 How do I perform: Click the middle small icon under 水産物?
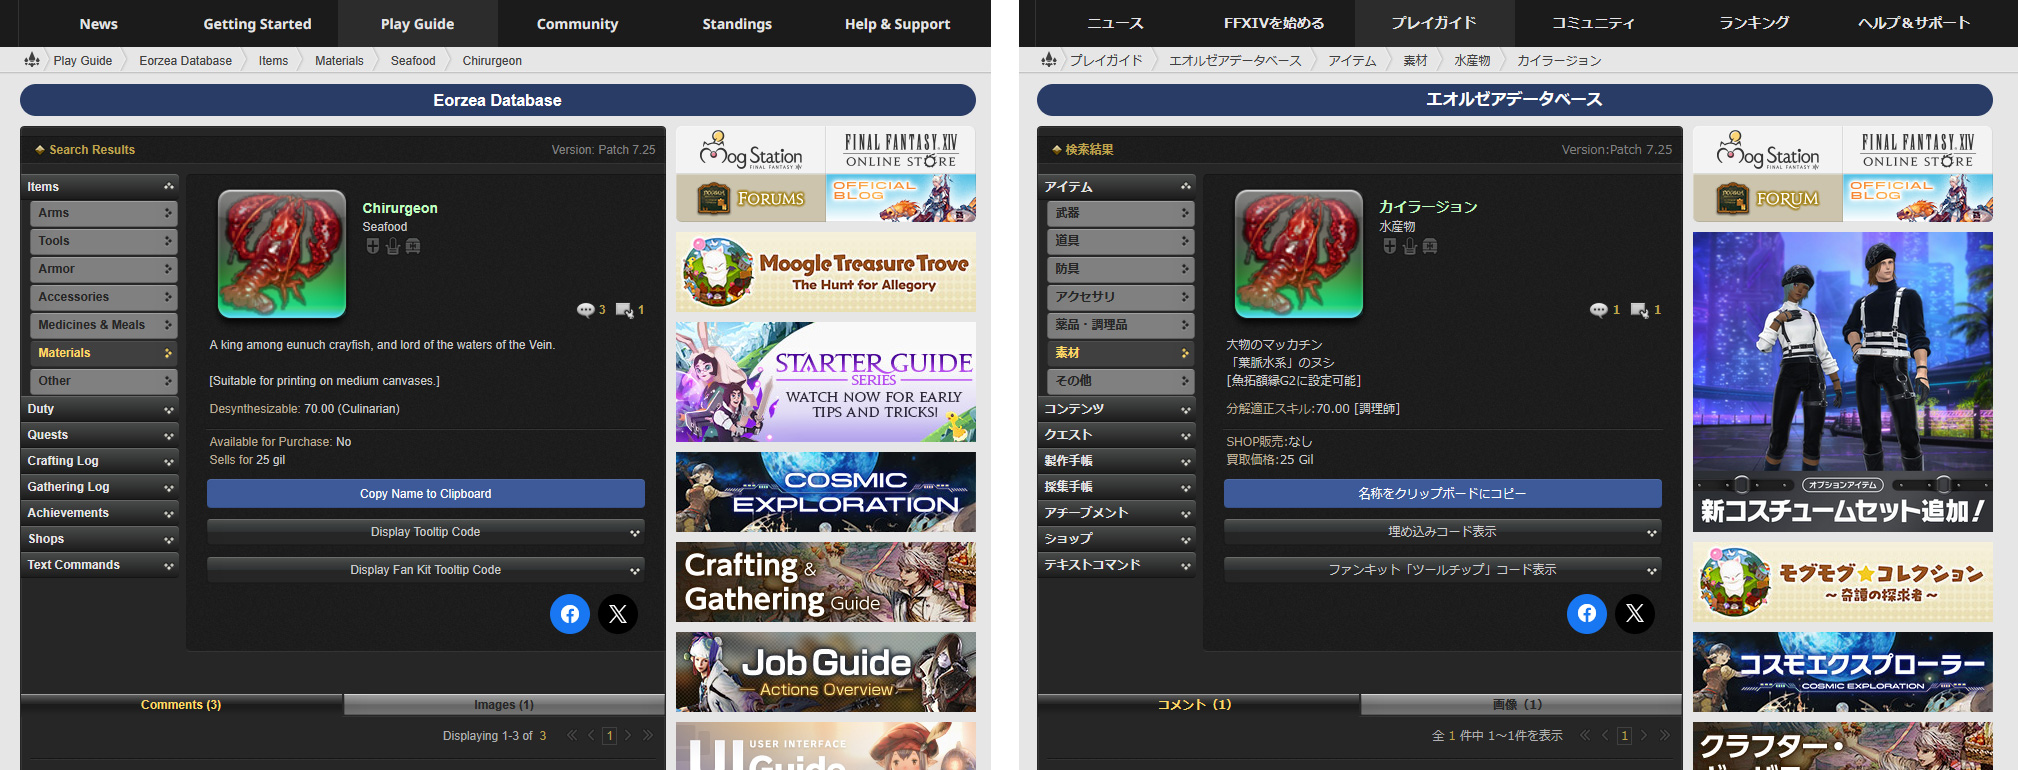[x=1410, y=246]
